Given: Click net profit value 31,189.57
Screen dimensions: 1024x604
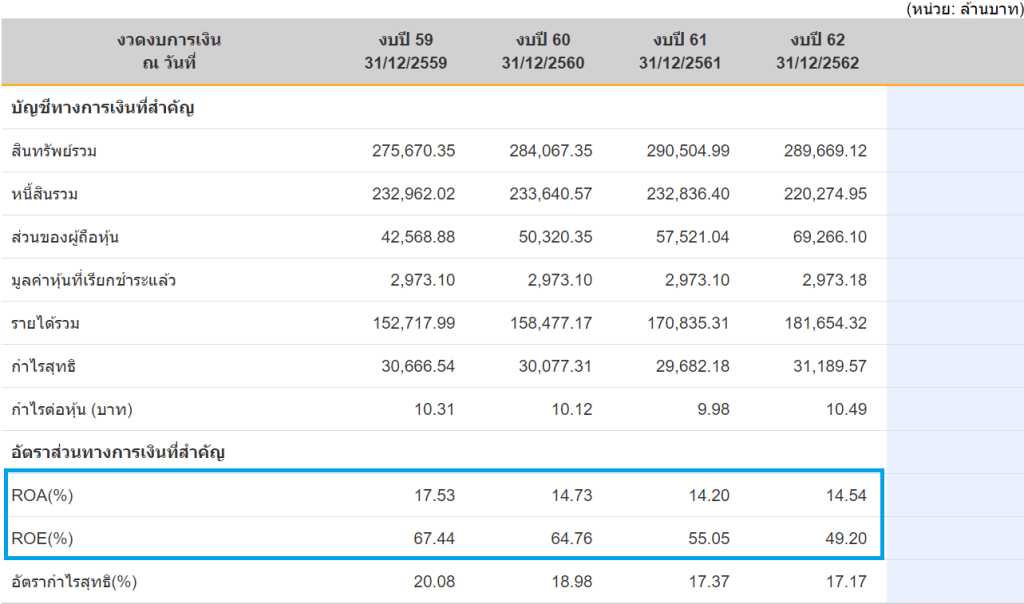Looking at the screenshot, I should coord(825,366).
